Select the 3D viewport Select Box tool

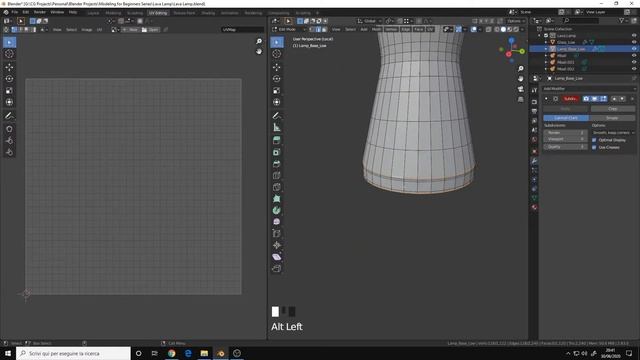(277, 42)
